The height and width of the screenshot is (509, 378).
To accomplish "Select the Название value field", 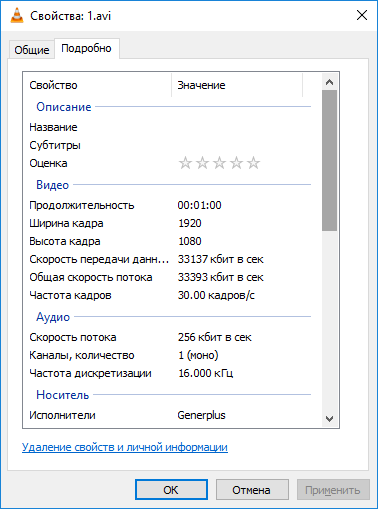I will (243, 127).
